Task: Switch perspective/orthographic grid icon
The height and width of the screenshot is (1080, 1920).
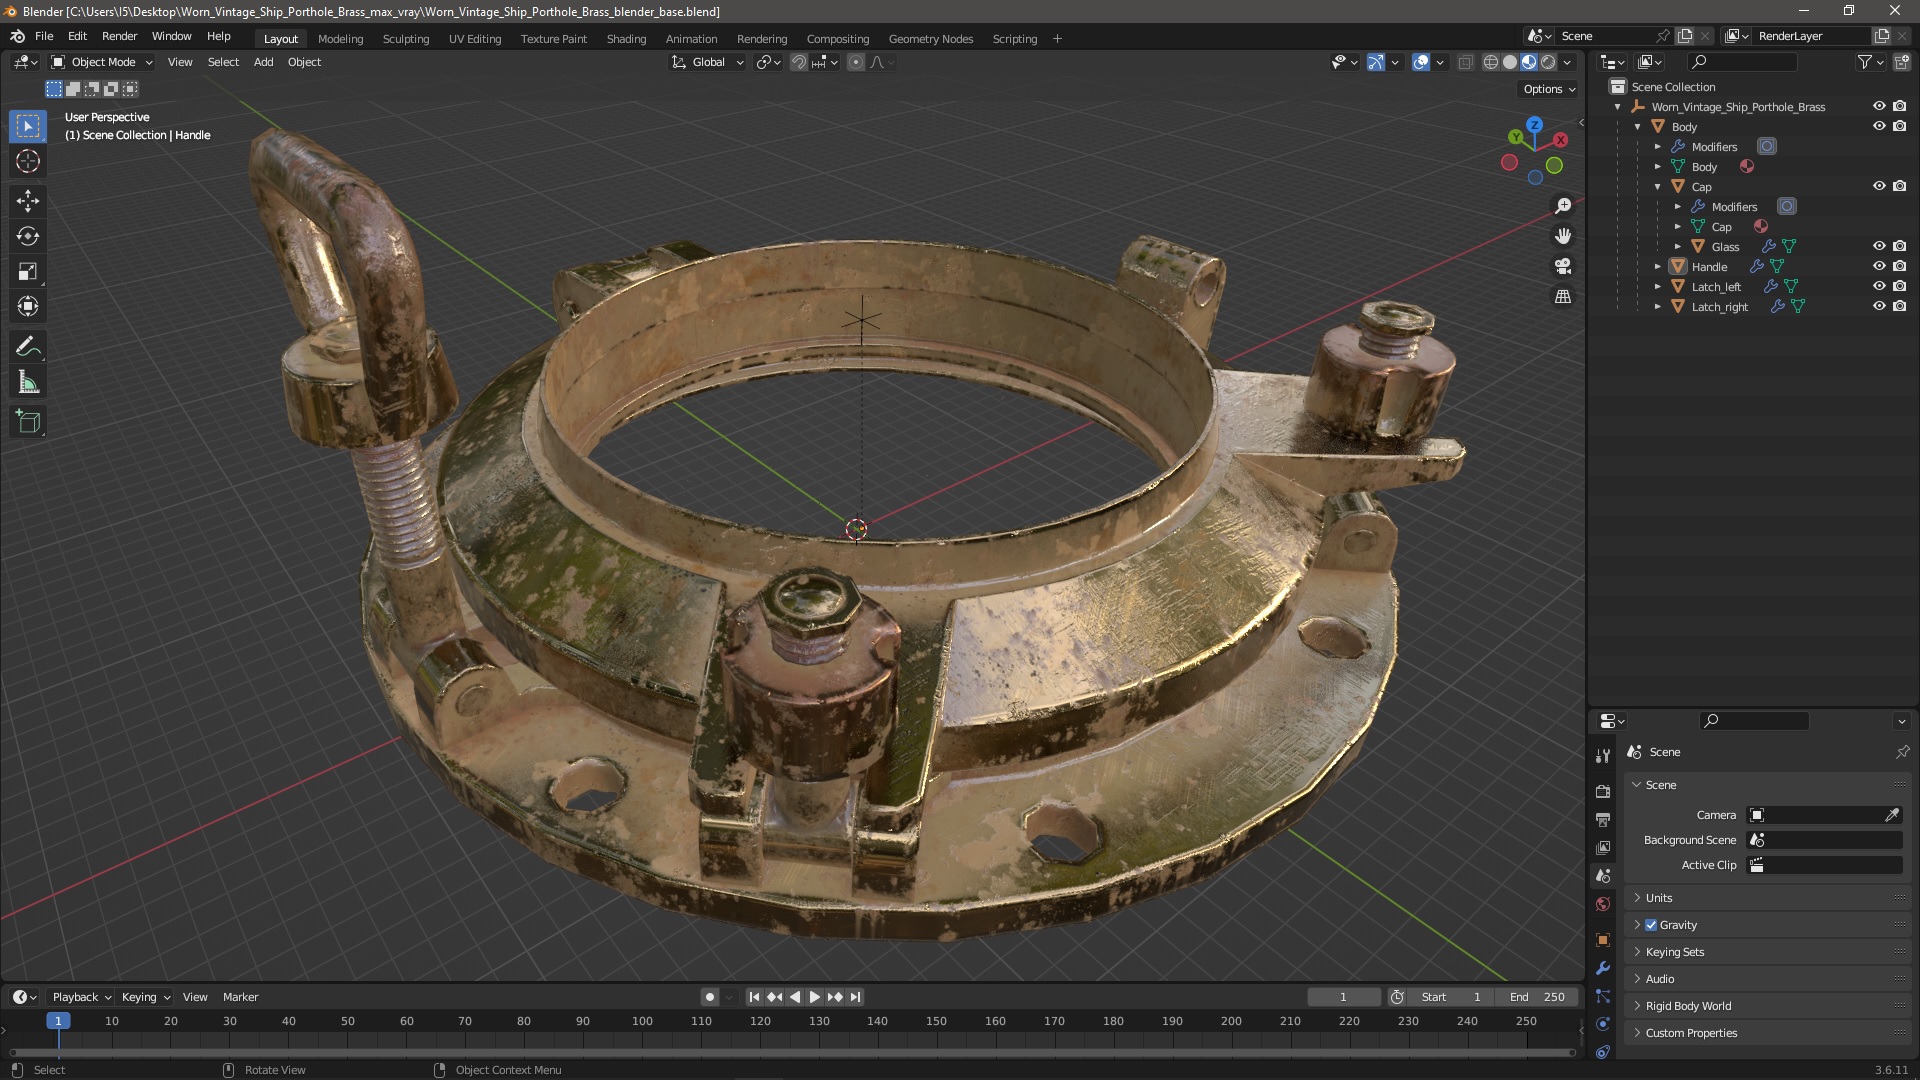Action: [x=1563, y=296]
